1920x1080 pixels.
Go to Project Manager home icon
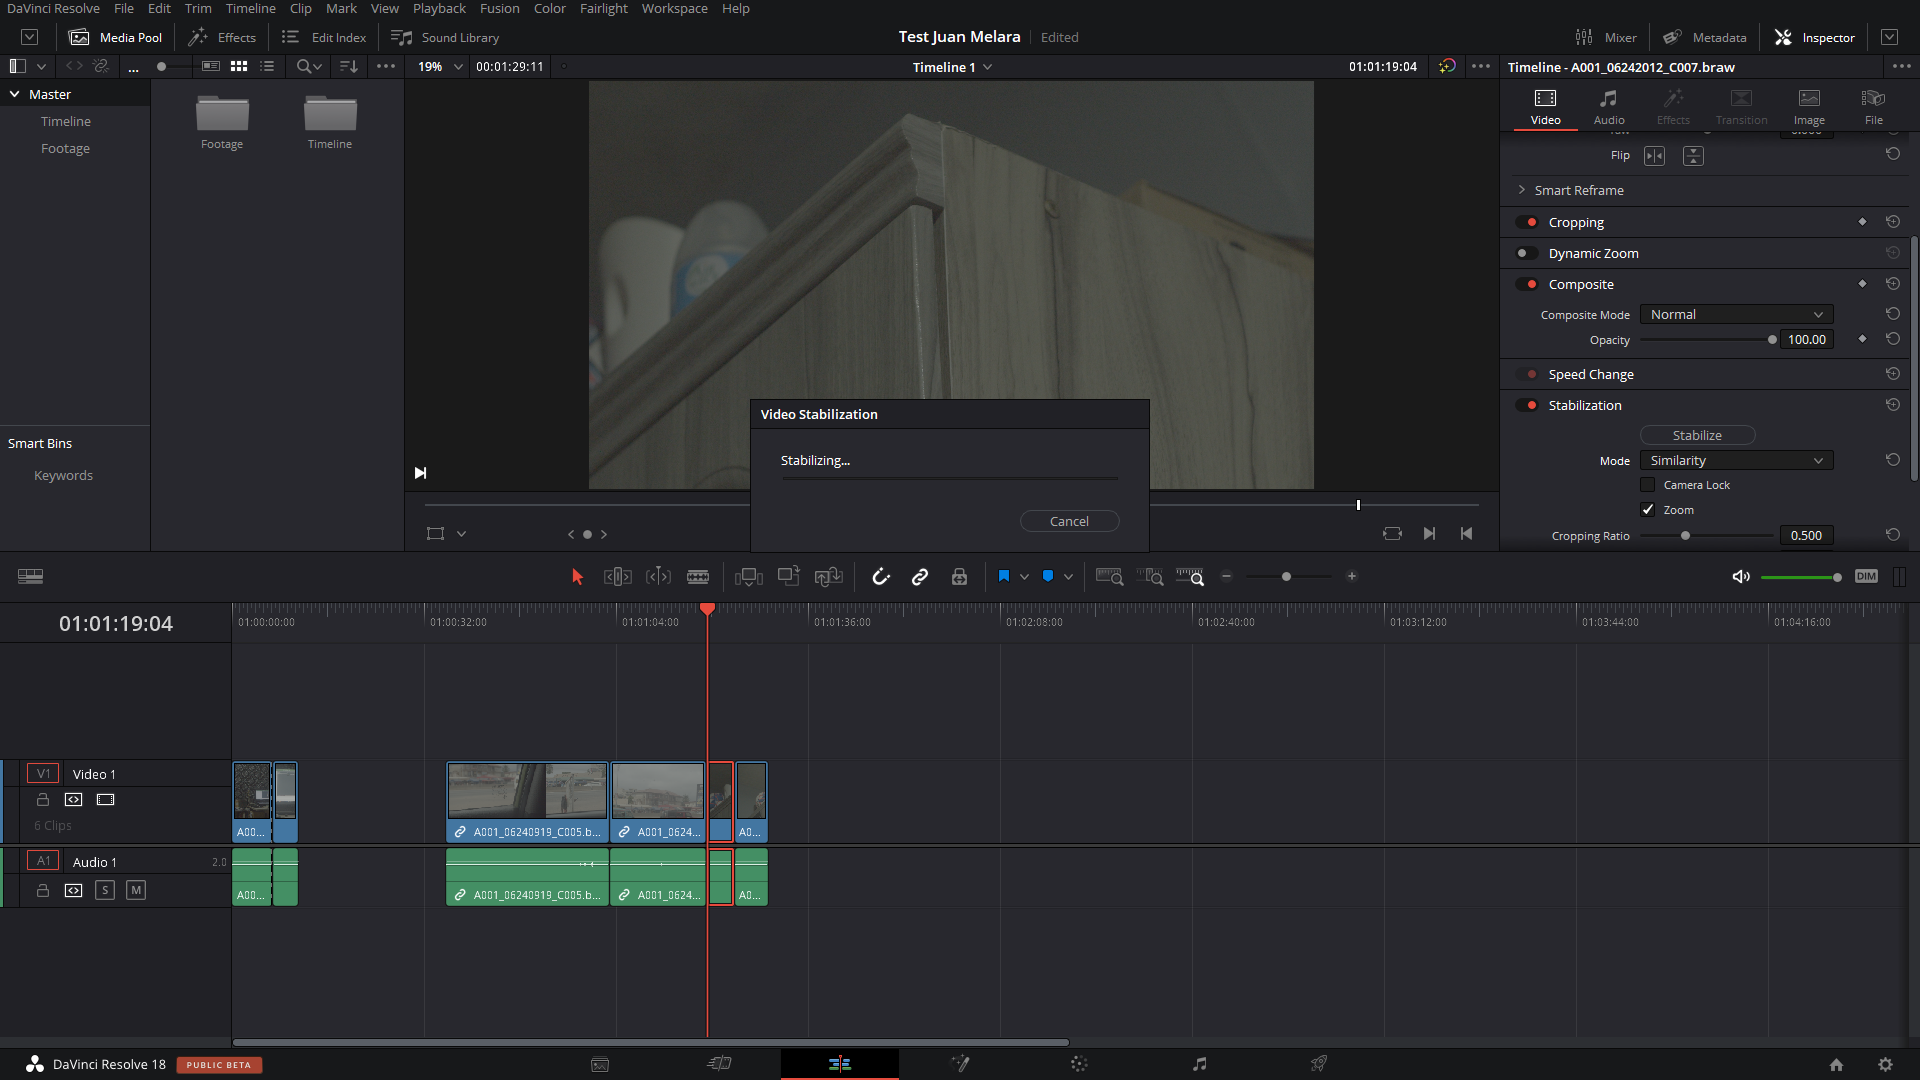coord(1836,1065)
